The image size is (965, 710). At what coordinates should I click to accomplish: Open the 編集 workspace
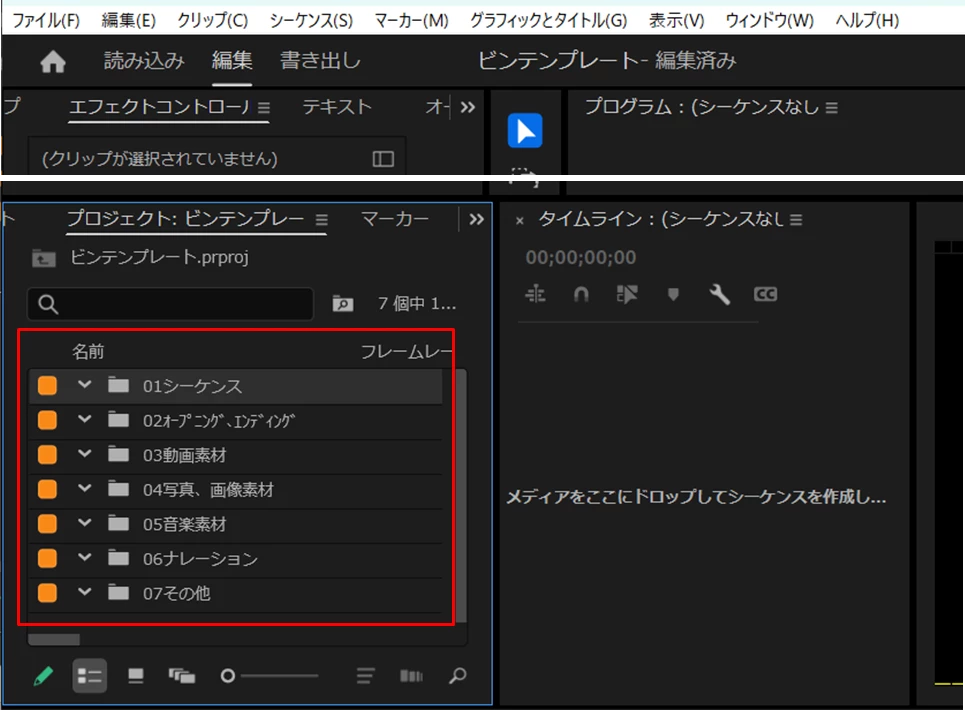(232, 61)
